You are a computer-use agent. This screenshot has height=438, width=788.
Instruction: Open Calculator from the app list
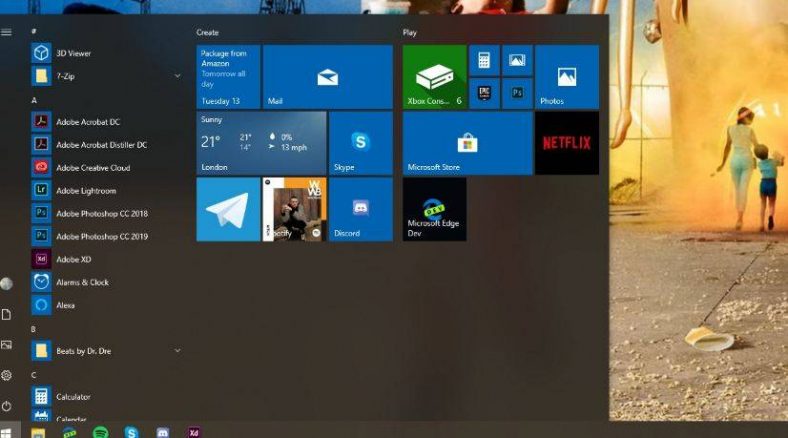[x=106, y=397]
